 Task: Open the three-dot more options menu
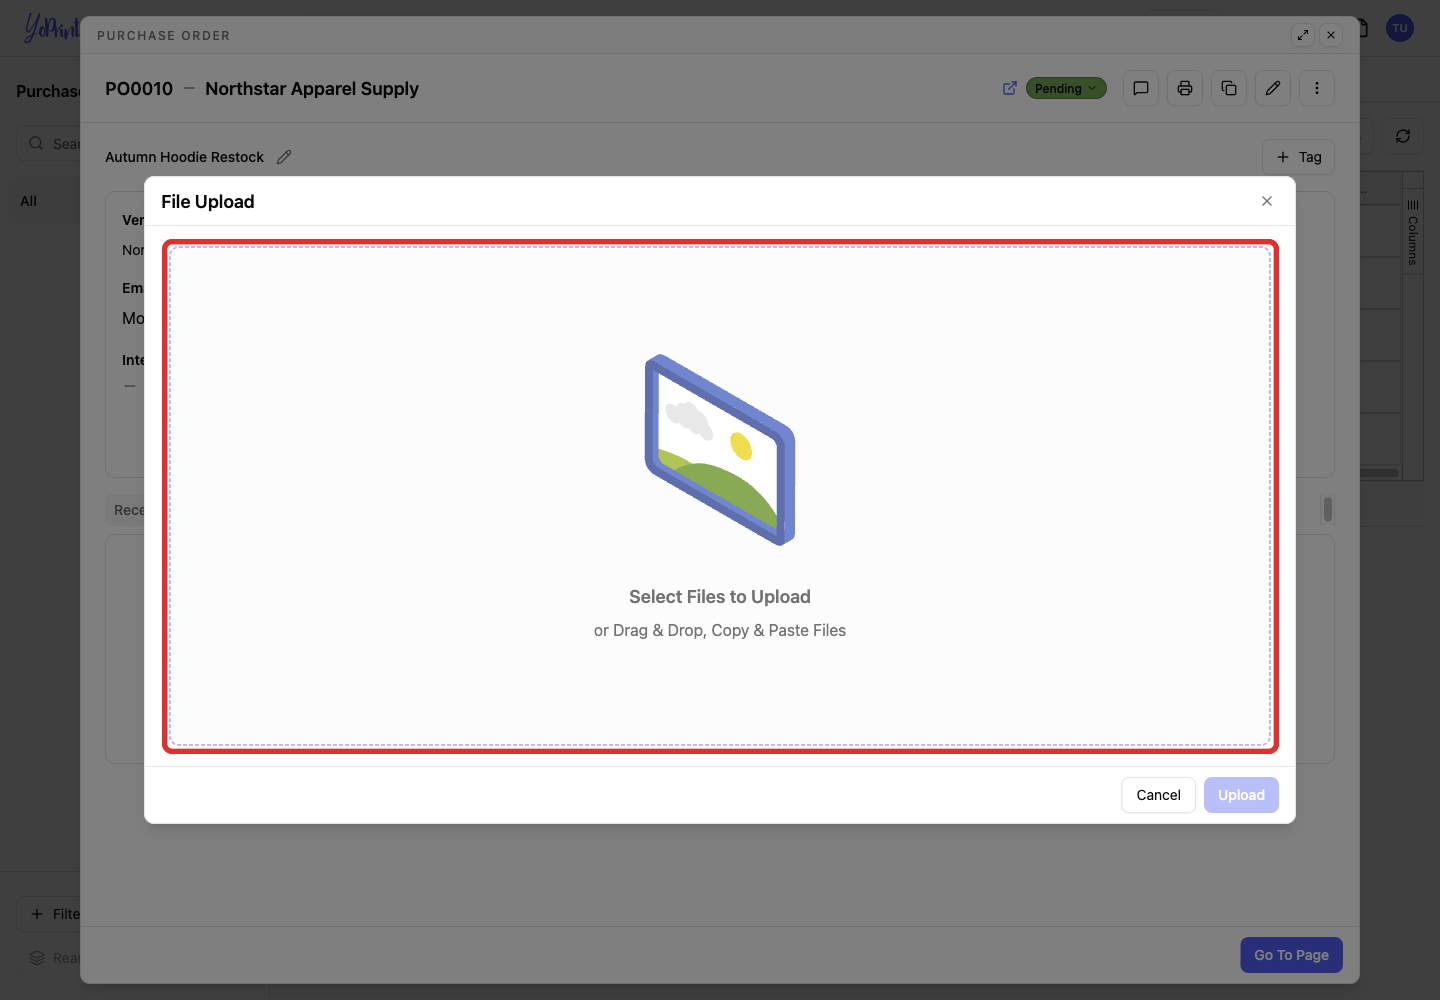(x=1317, y=88)
